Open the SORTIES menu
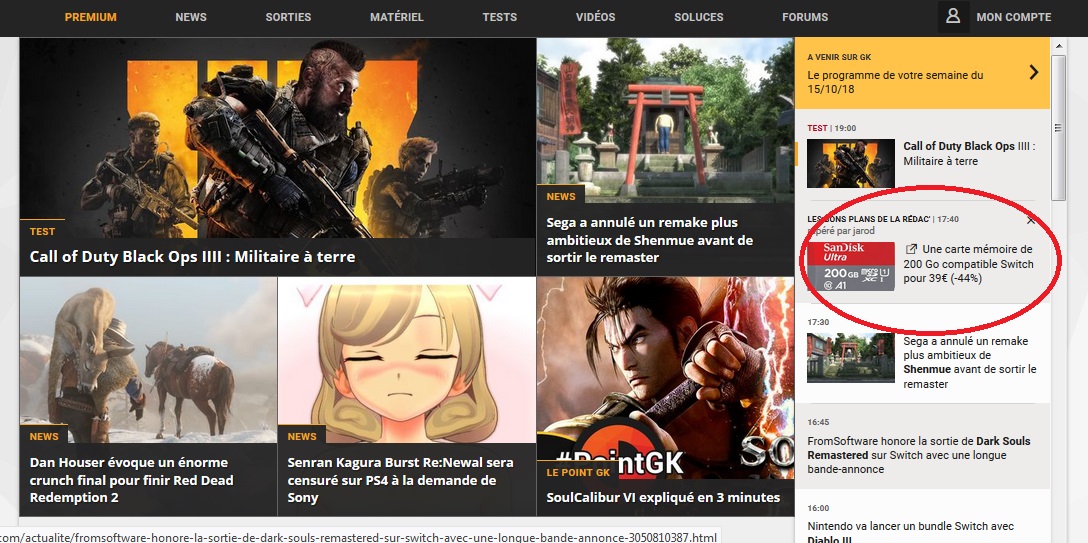1088x543 pixels. click(x=288, y=17)
